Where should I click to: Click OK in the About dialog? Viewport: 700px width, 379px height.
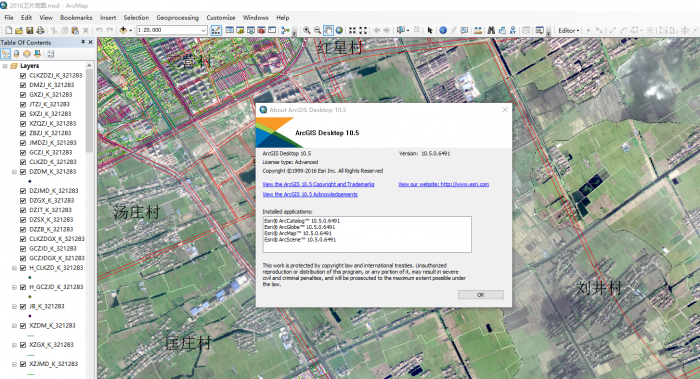(481, 295)
